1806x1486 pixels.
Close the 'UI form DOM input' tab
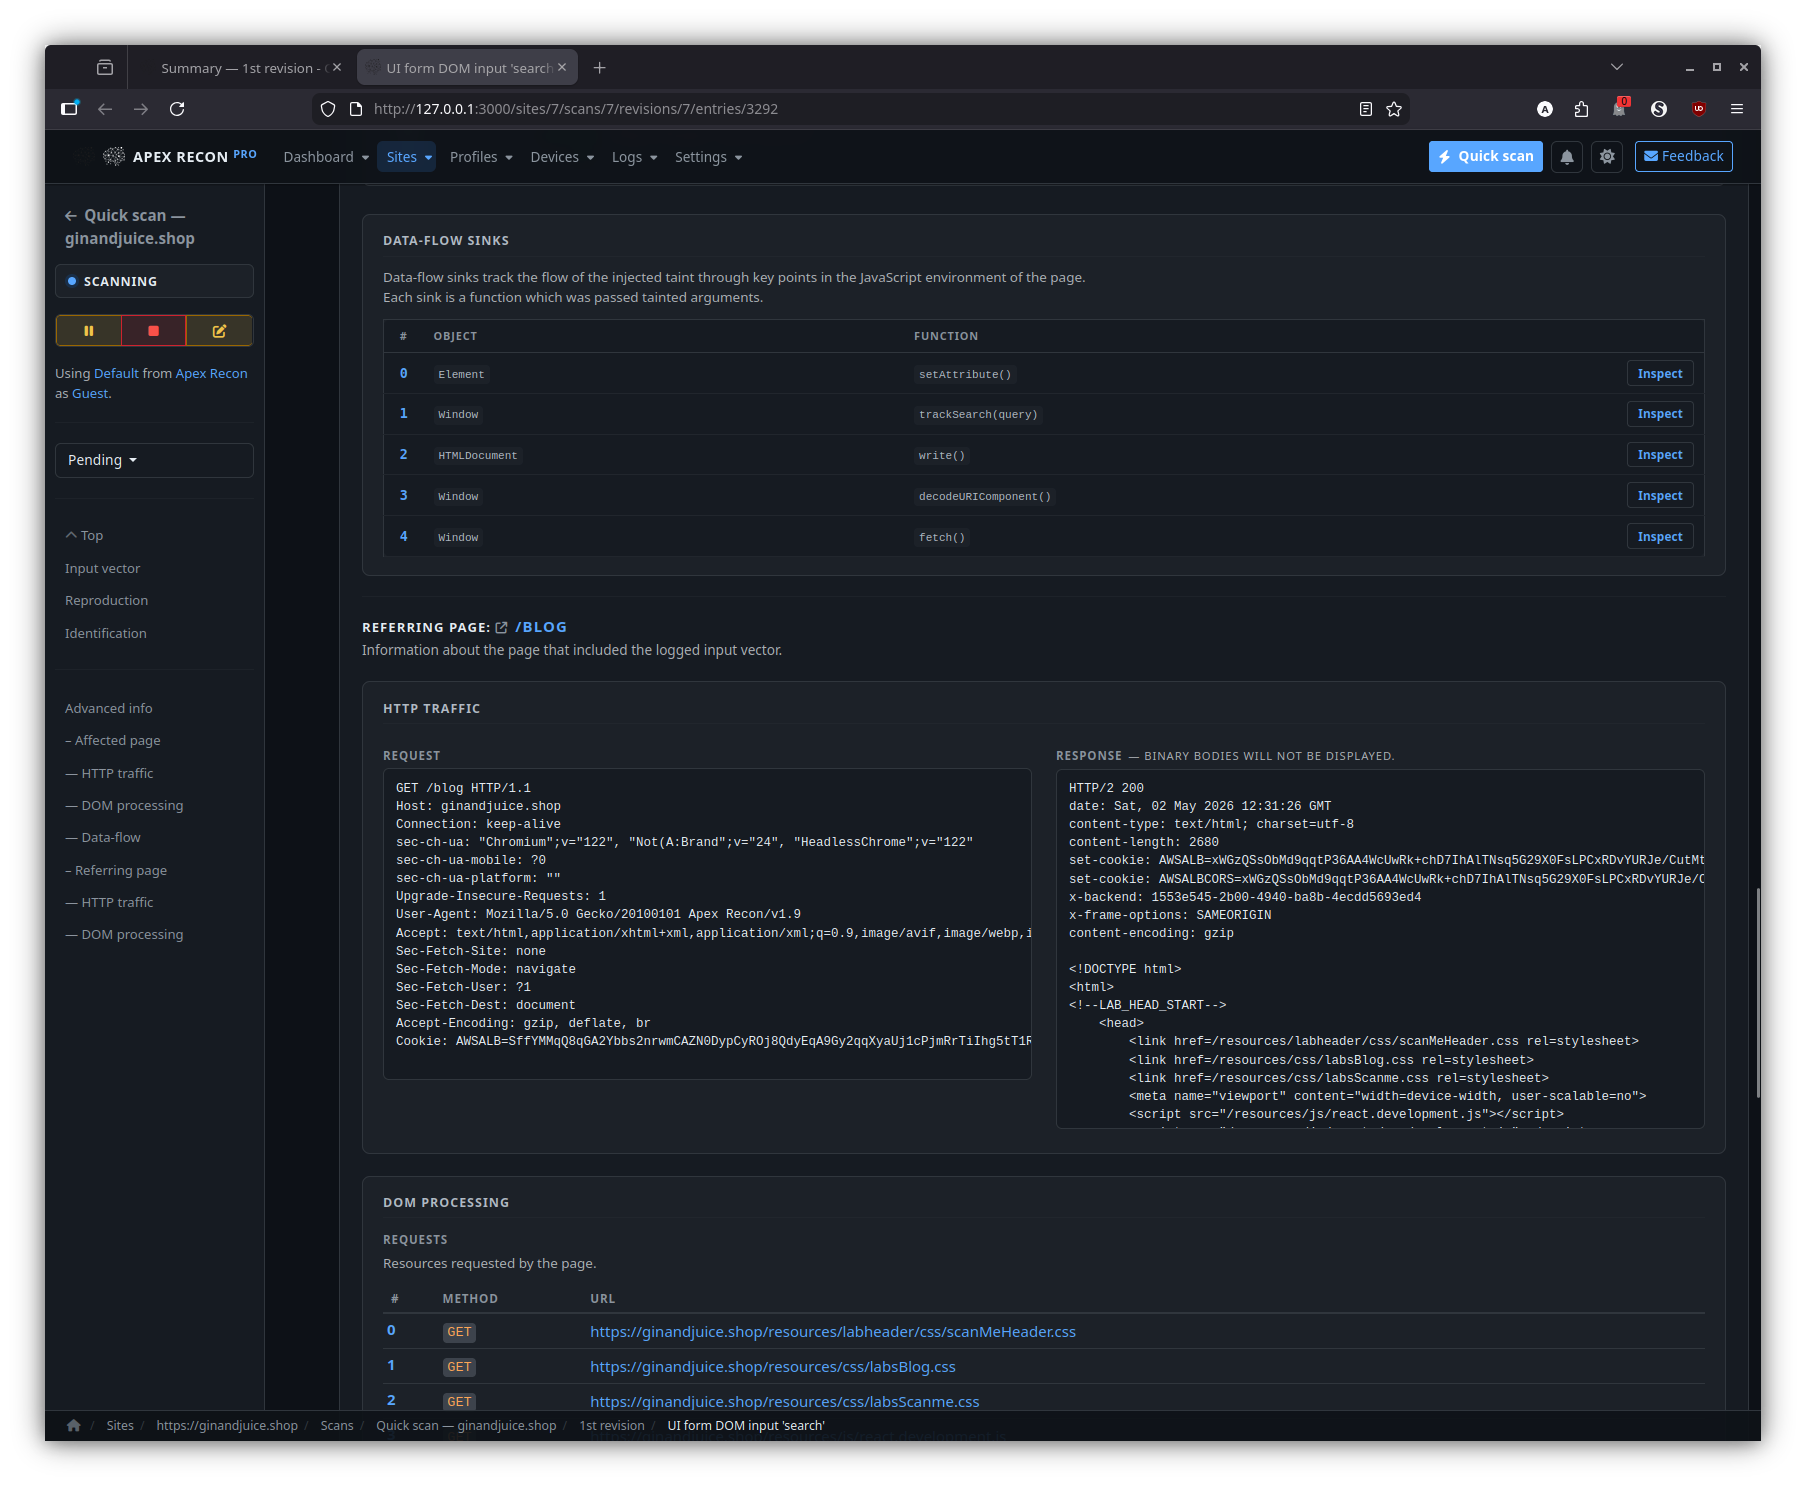click(562, 68)
